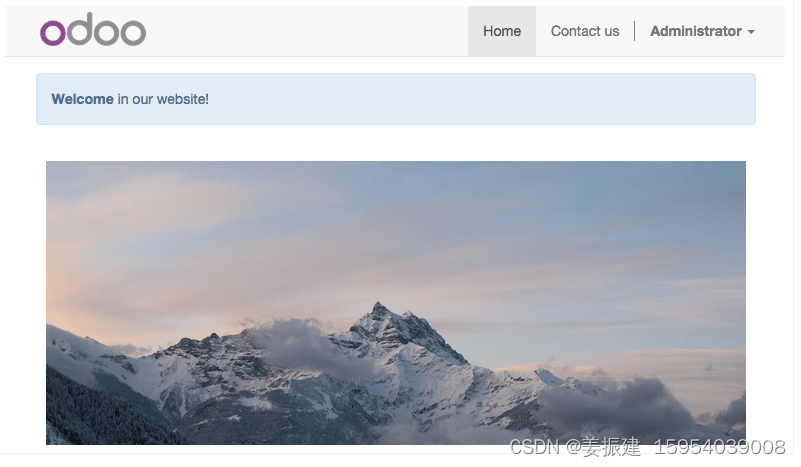Screen dimensions: 801x467
Task: Click the purple letter o of the logo
Action: click(53, 33)
